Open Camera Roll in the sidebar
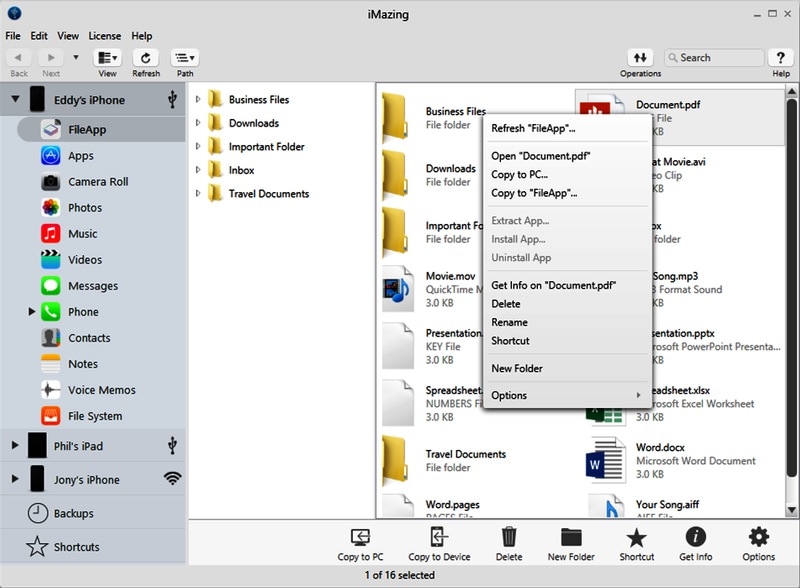This screenshot has height=588, width=800. pos(98,182)
